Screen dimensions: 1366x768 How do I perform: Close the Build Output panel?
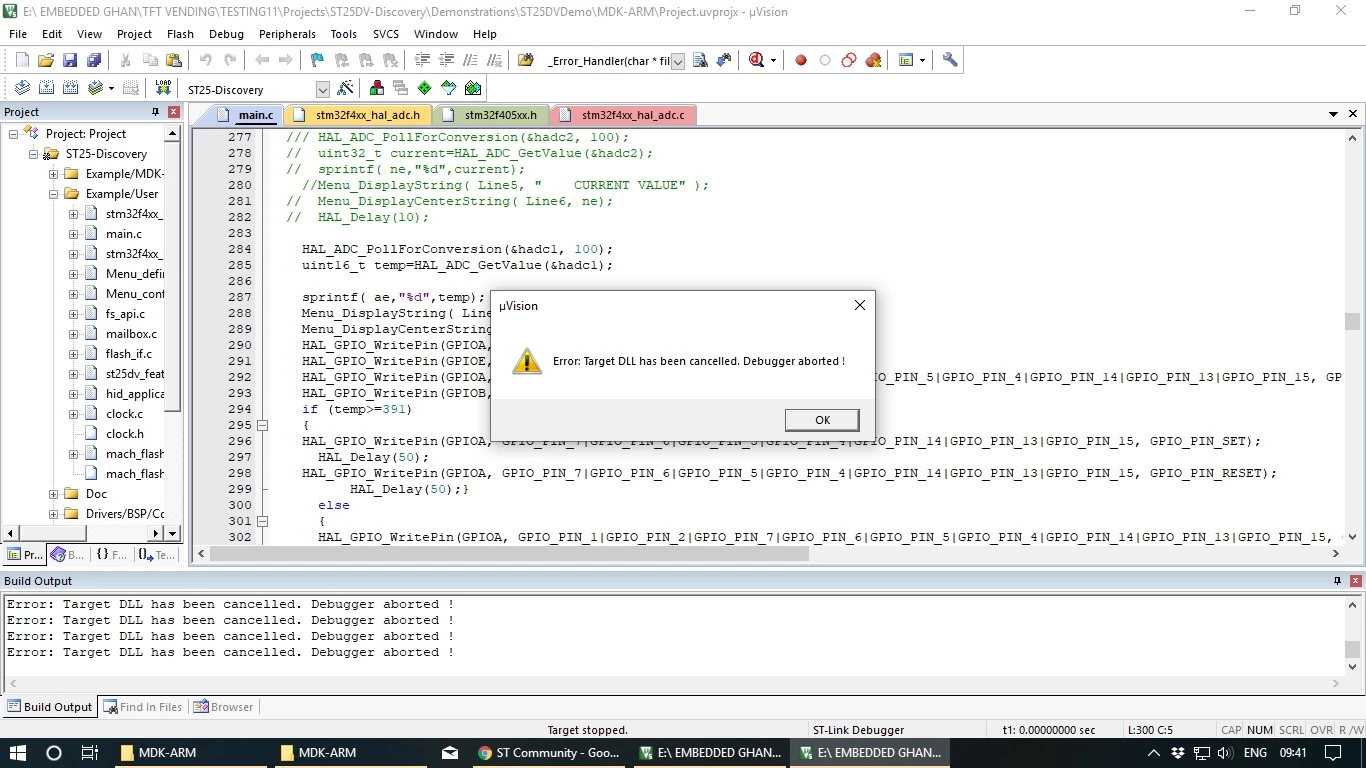(x=1357, y=581)
